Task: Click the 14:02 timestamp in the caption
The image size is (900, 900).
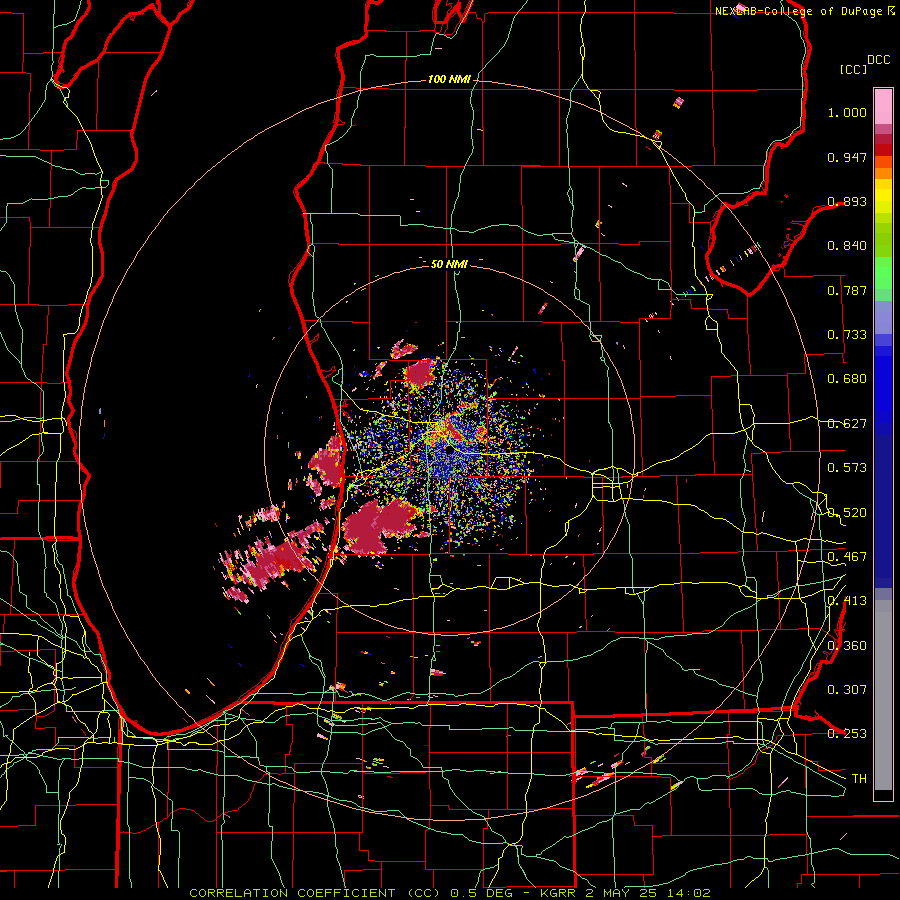Action: (x=691, y=893)
